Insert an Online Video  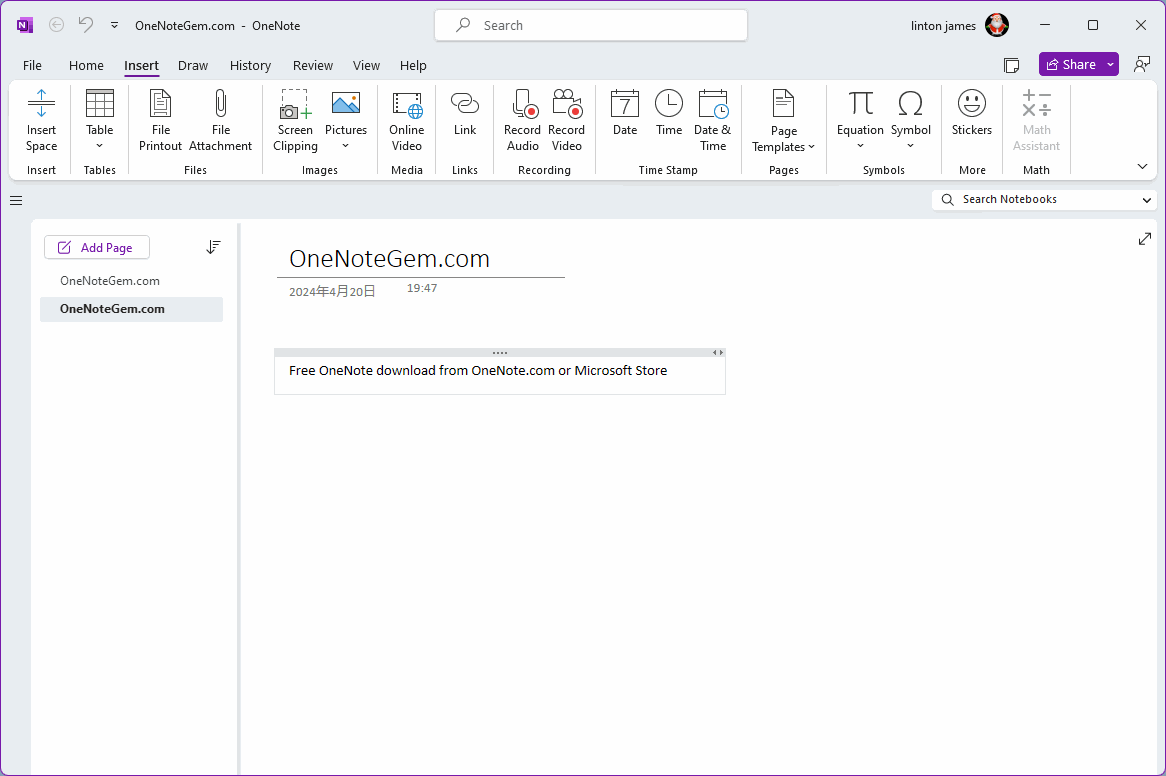point(407,120)
